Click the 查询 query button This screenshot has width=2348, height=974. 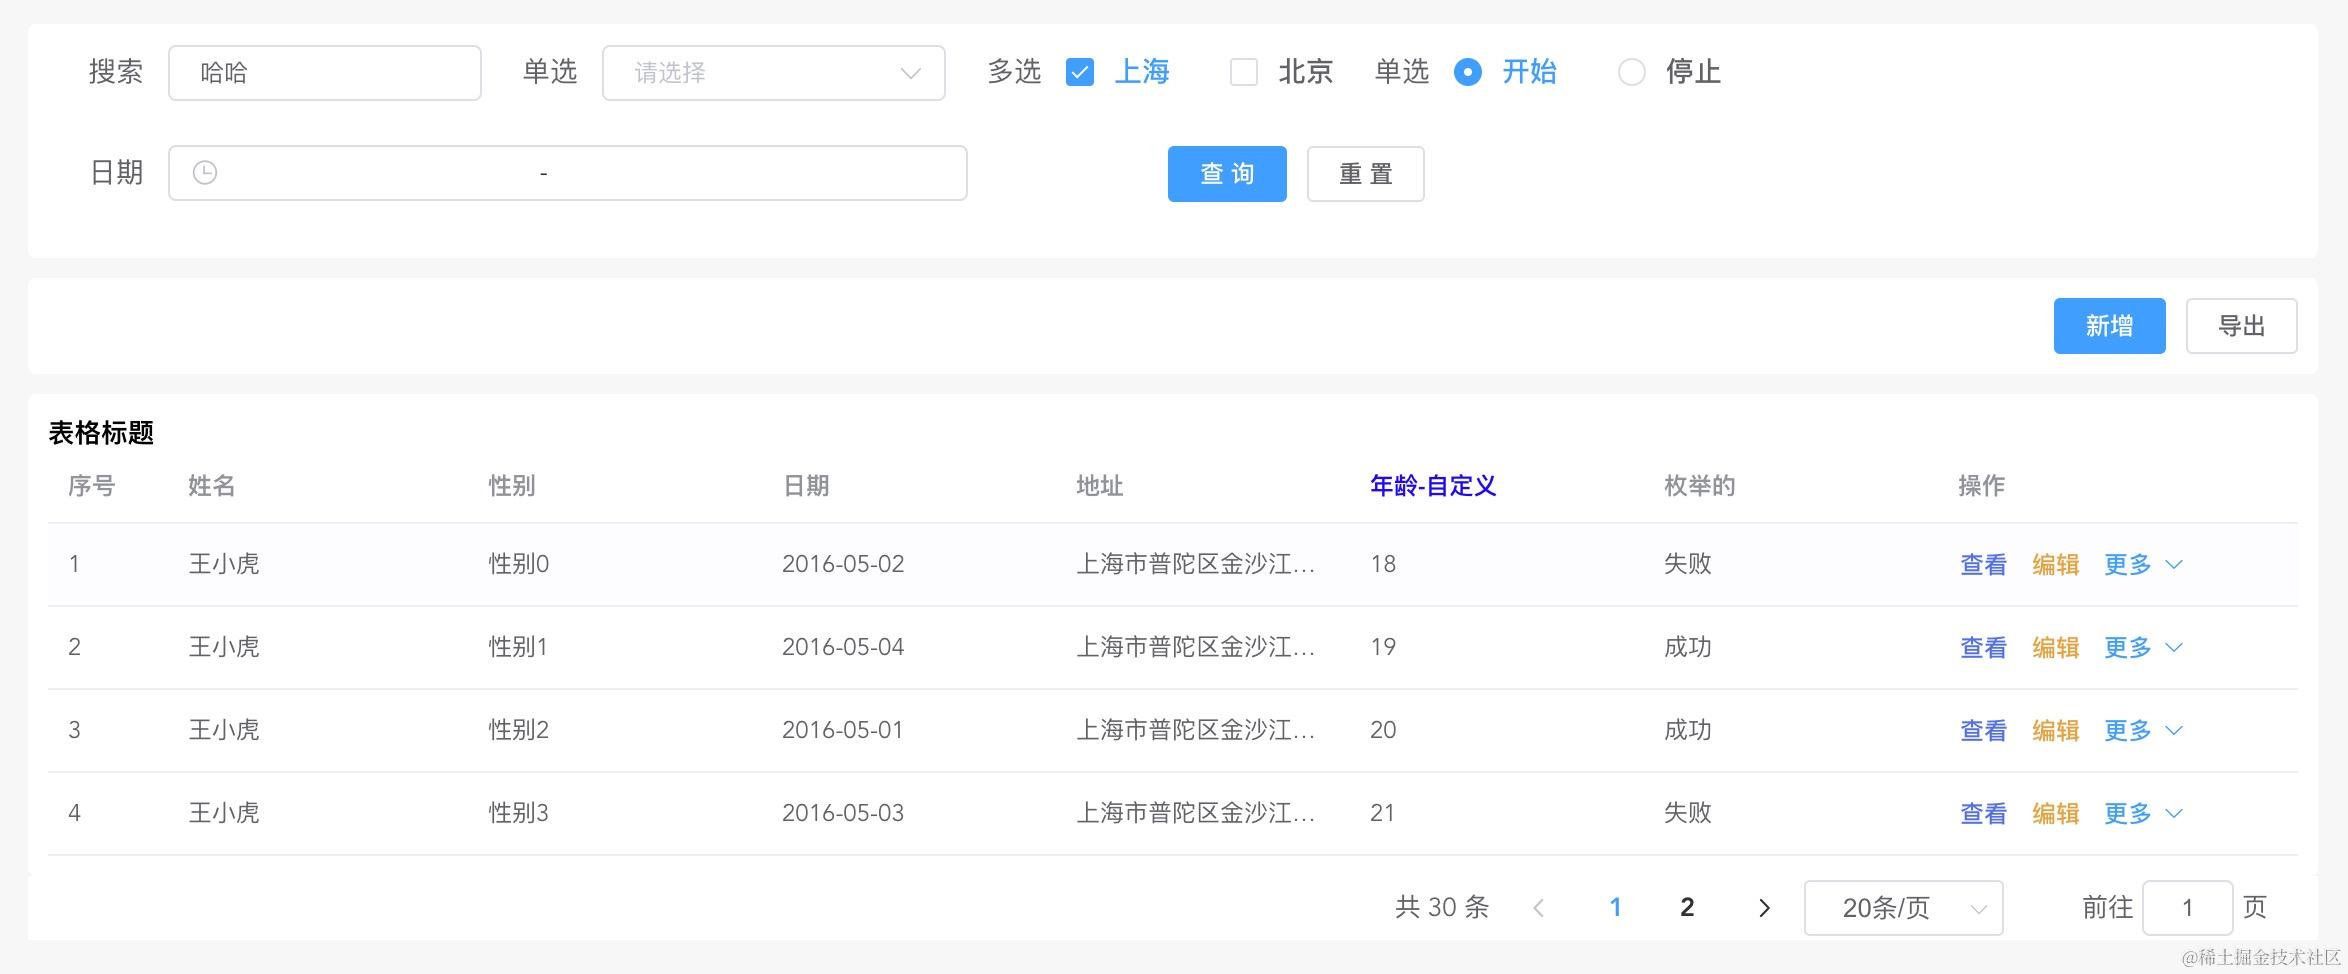(x=1226, y=173)
